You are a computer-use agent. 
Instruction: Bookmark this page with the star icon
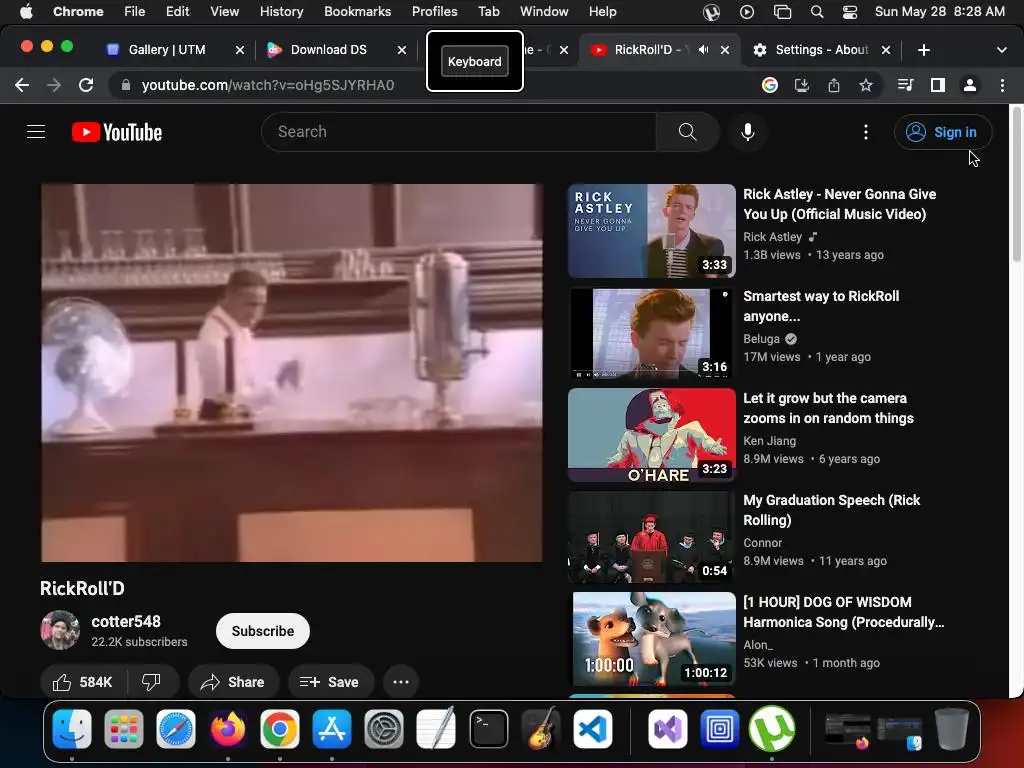pyautogui.click(x=866, y=85)
